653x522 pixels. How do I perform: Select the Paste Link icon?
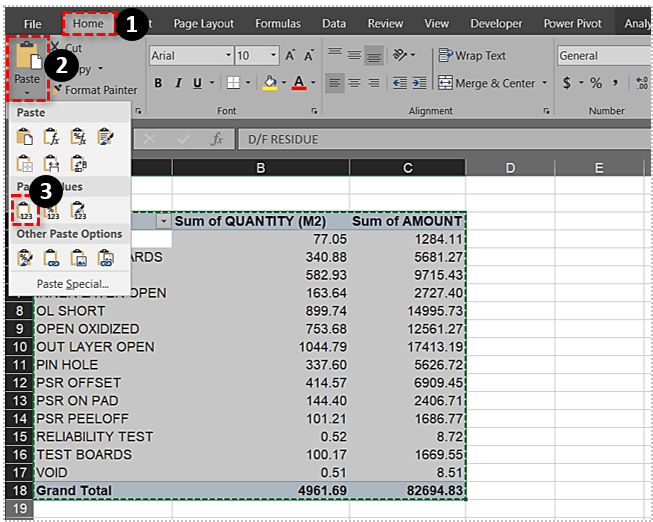[x=52, y=259]
